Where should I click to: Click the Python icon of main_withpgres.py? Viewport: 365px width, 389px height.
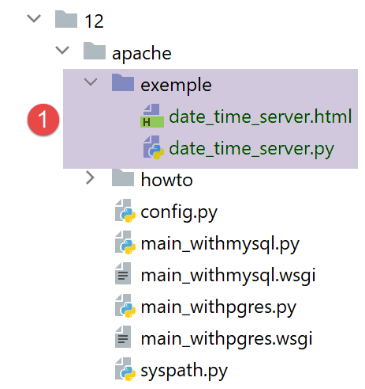tap(125, 305)
